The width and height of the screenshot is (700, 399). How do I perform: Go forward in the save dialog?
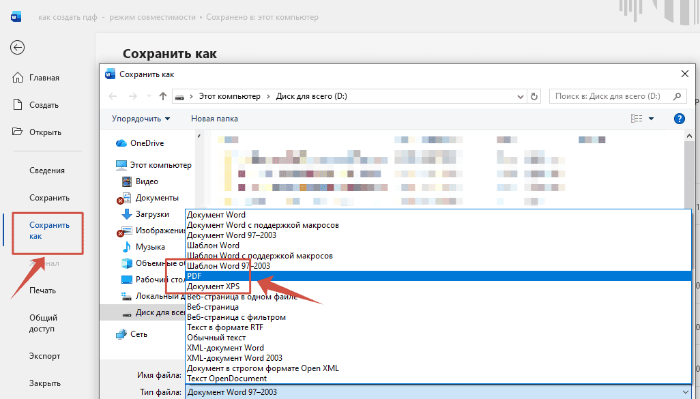133,96
